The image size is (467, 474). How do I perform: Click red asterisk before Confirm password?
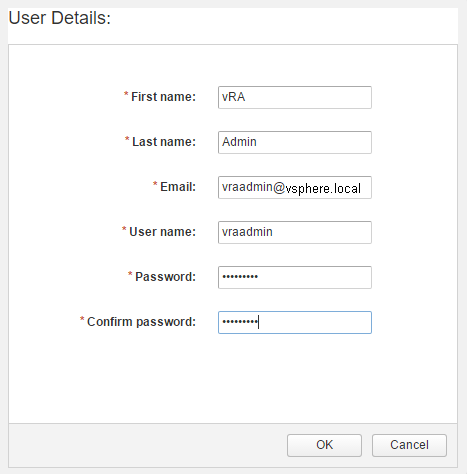pos(82,319)
